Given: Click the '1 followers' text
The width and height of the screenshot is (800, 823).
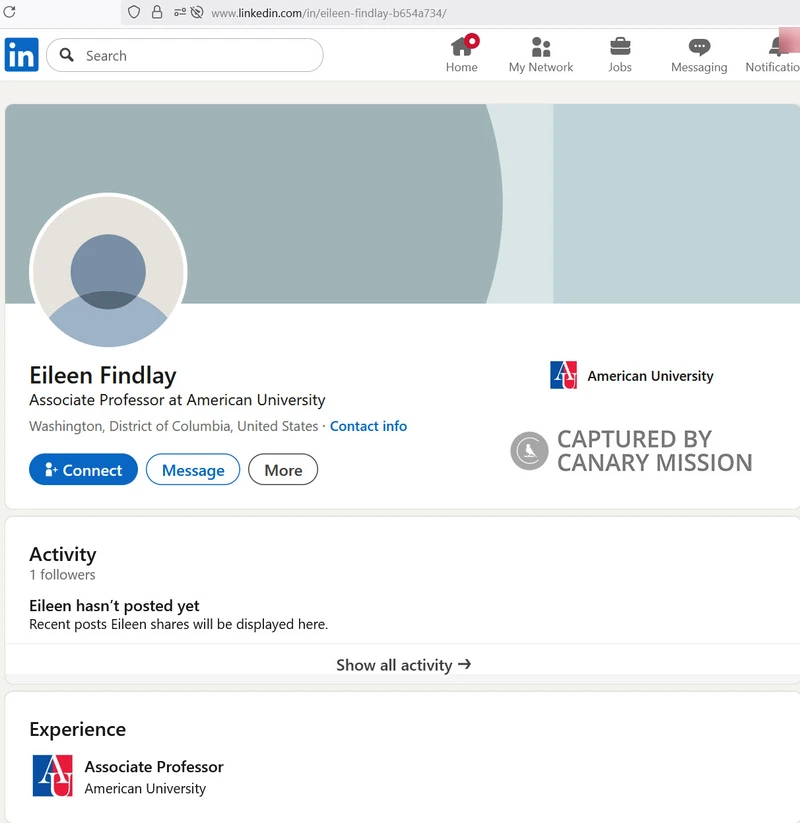Looking at the screenshot, I should [x=62, y=575].
